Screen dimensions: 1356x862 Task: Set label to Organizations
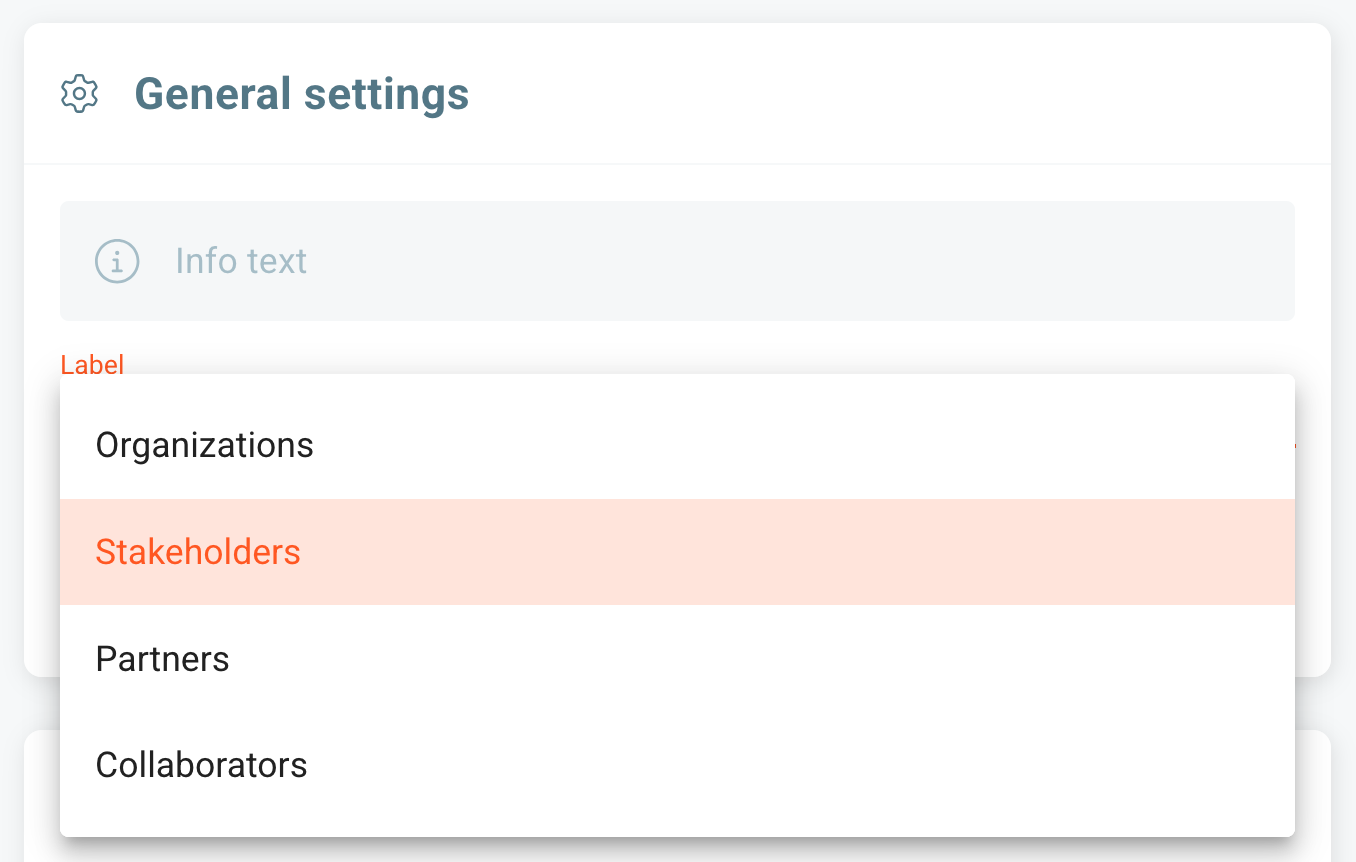(x=204, y=445)
